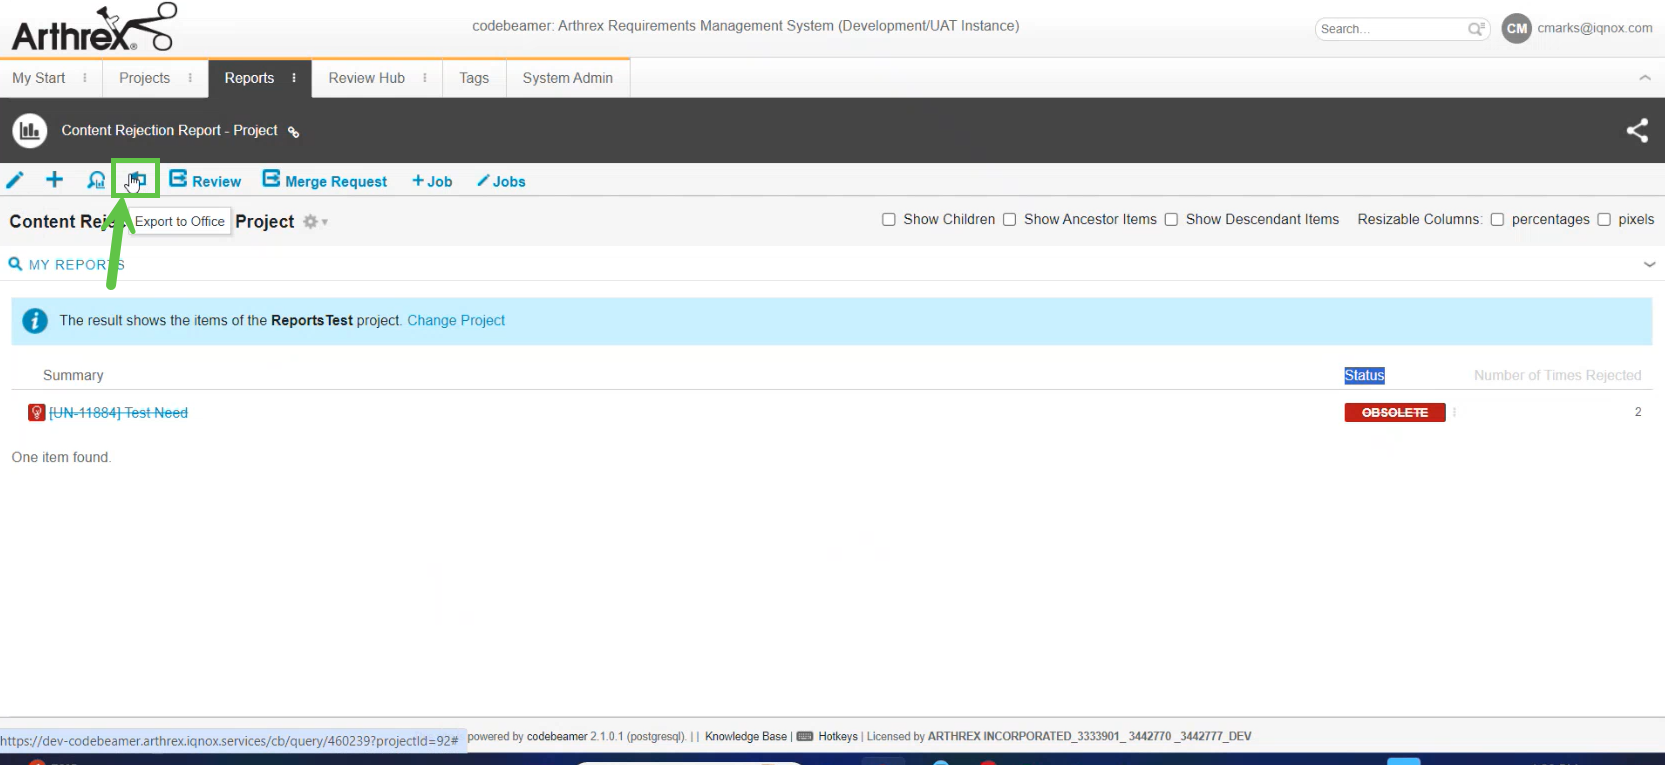Click the Change Project link

(456, 321)
